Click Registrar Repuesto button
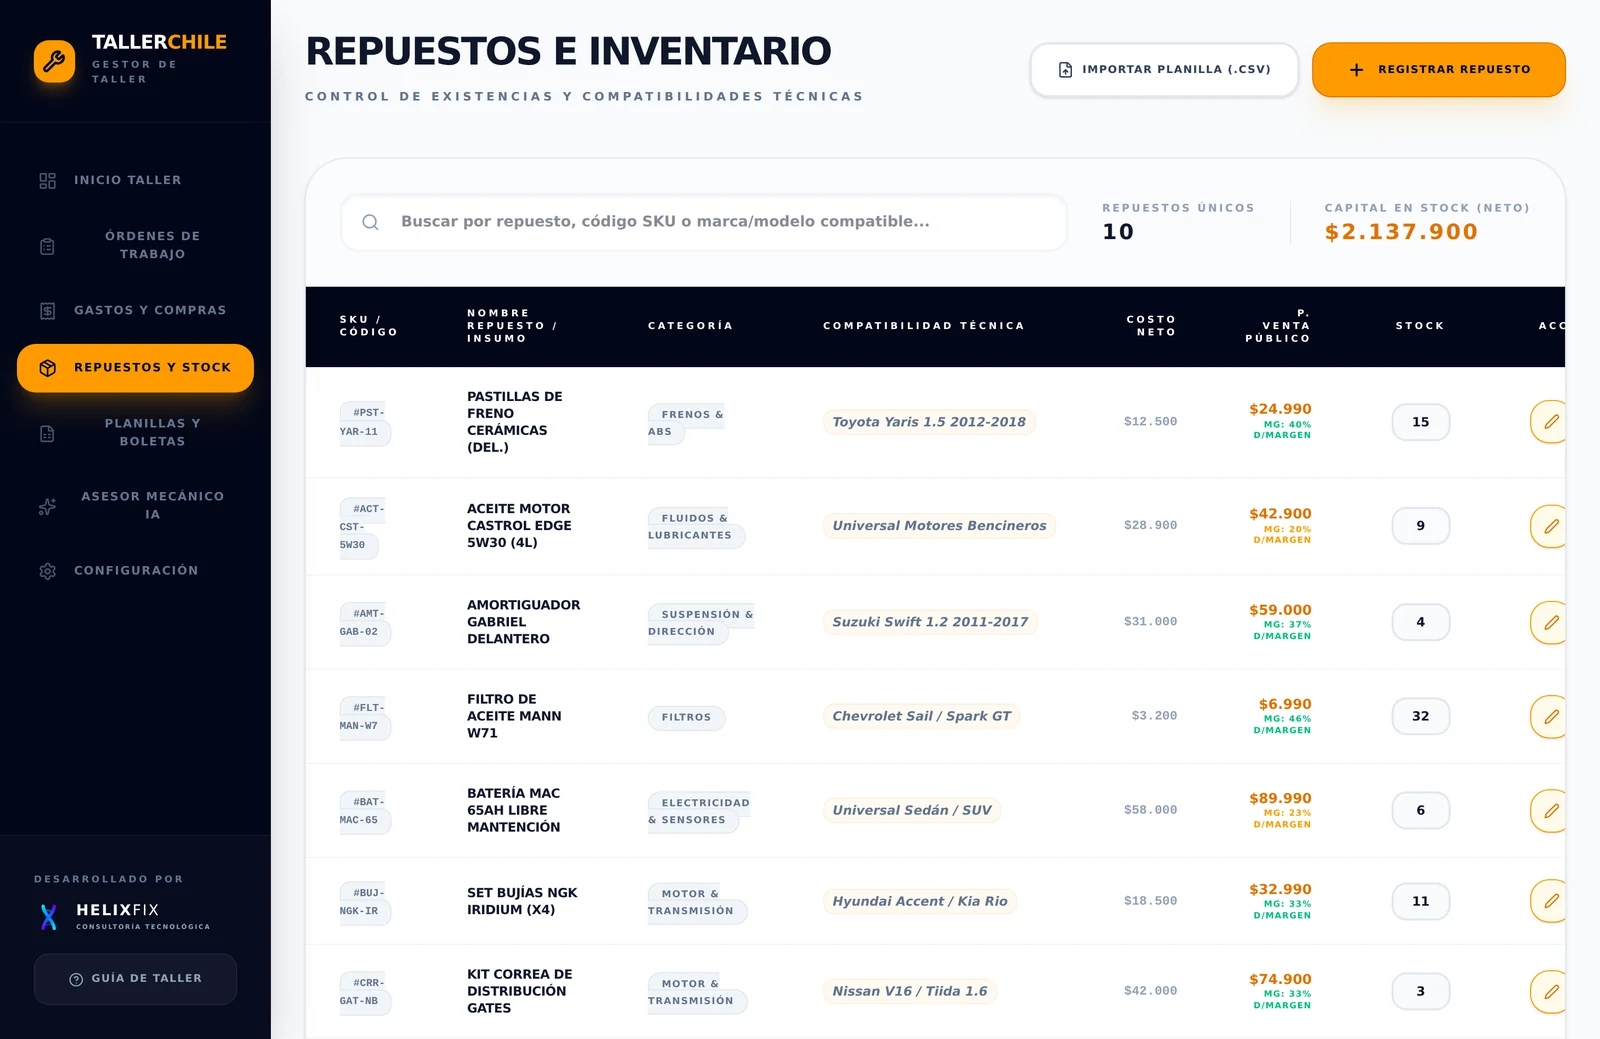 (x=1438, y=70)
